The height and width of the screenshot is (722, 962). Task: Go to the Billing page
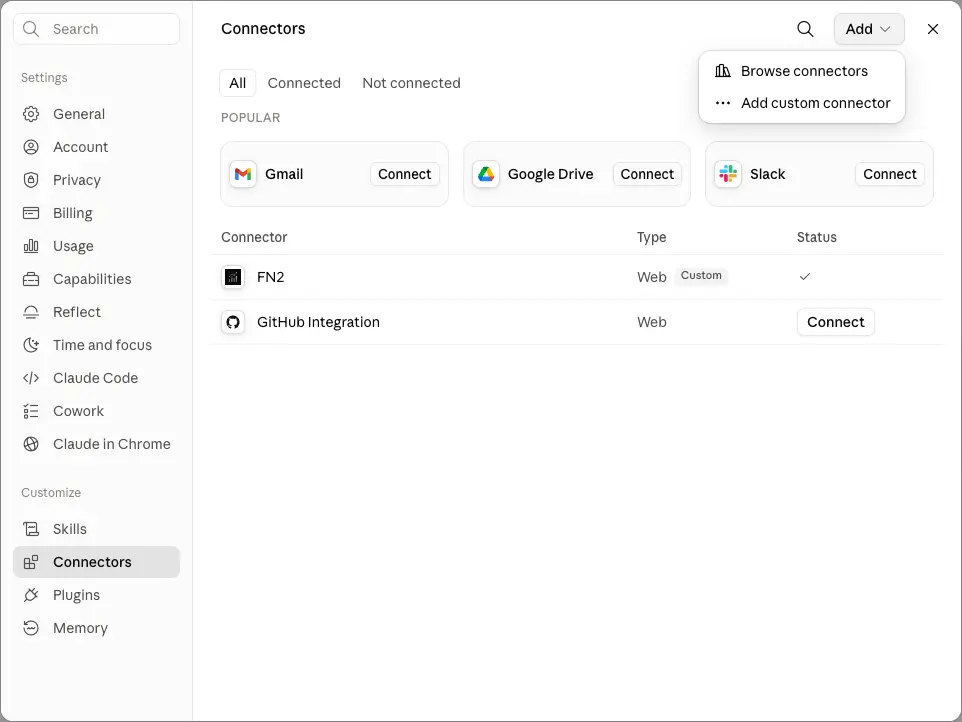tap(96, 213)
